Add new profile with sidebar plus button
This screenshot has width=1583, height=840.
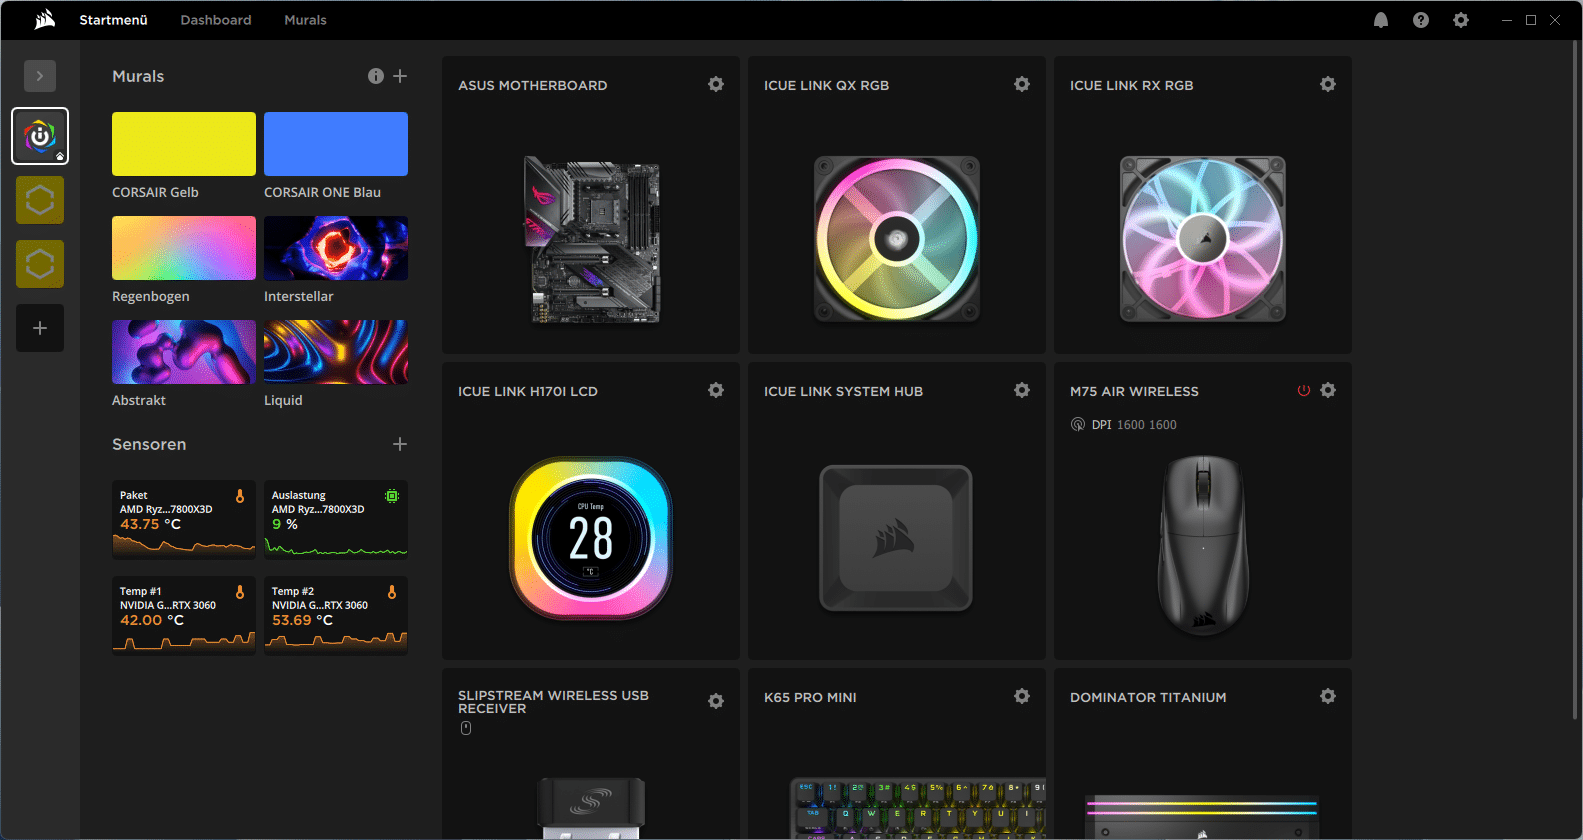coord(40,328)
